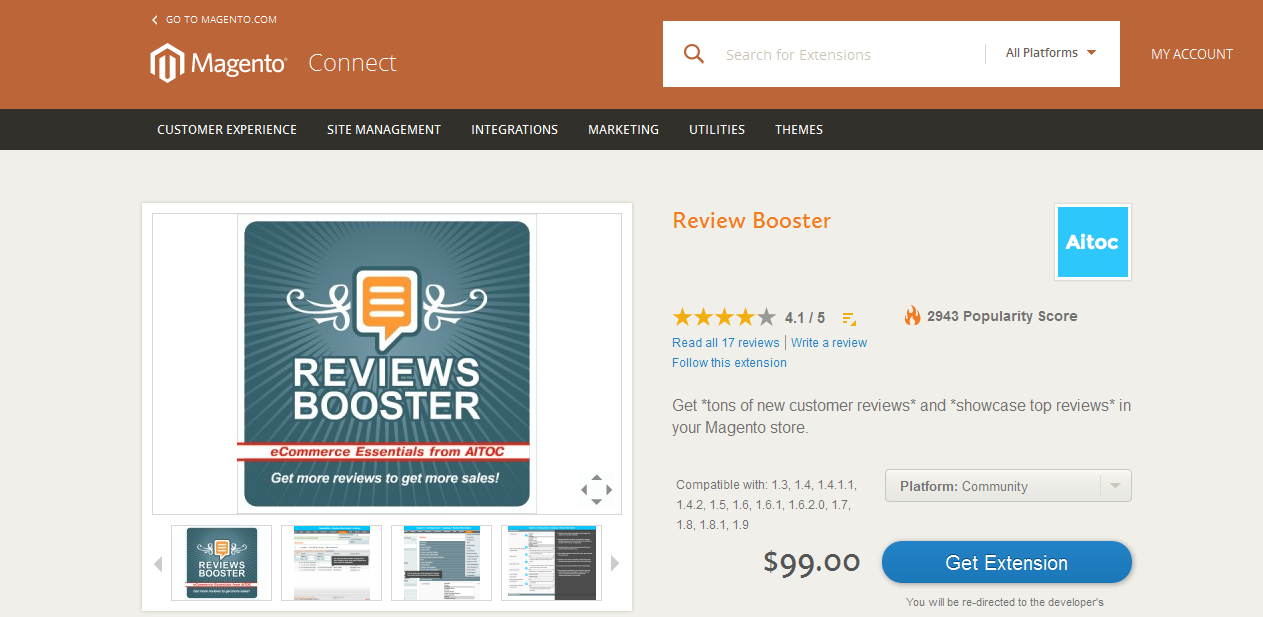Click the back chevron beside Go to Magento.com
Screen dimensions: 1263x617
(x=155, y=20)
